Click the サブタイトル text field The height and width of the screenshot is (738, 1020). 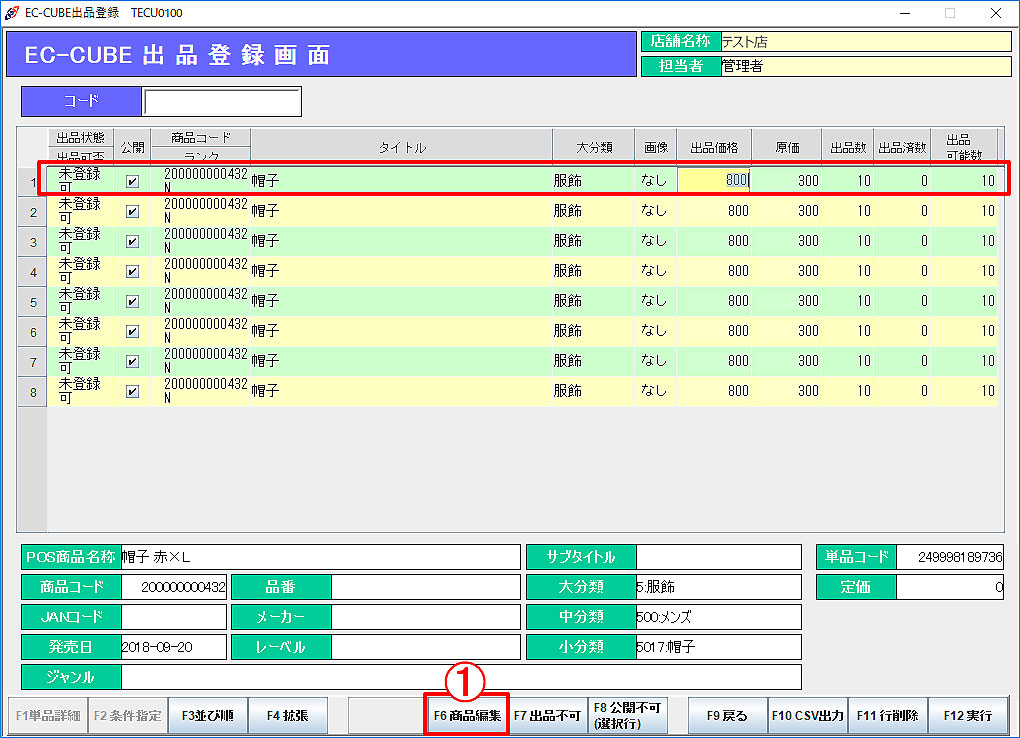(x=718, y=557)
